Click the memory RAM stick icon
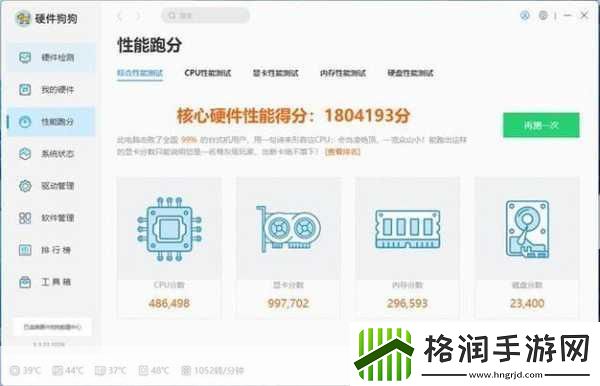The width and height of the screenshot is (600, 386). [x=408, y=229]
